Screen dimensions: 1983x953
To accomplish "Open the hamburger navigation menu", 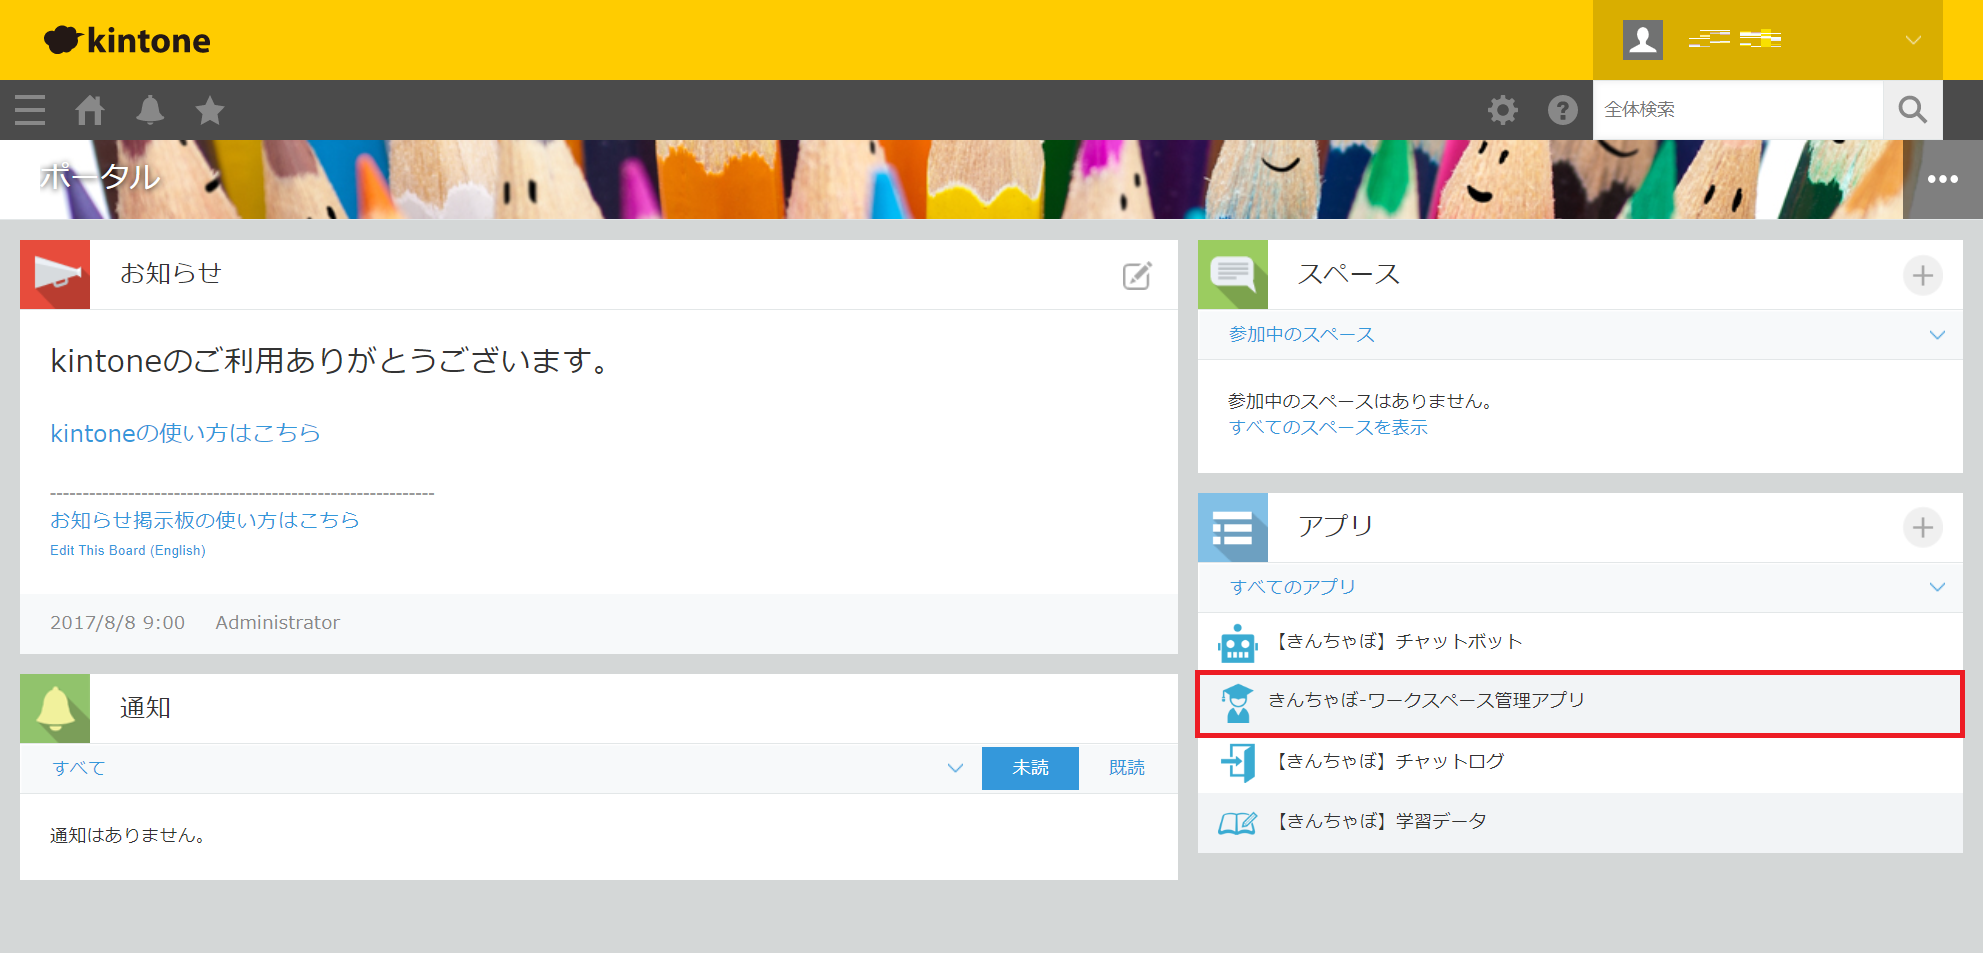I will pos(30,110).
